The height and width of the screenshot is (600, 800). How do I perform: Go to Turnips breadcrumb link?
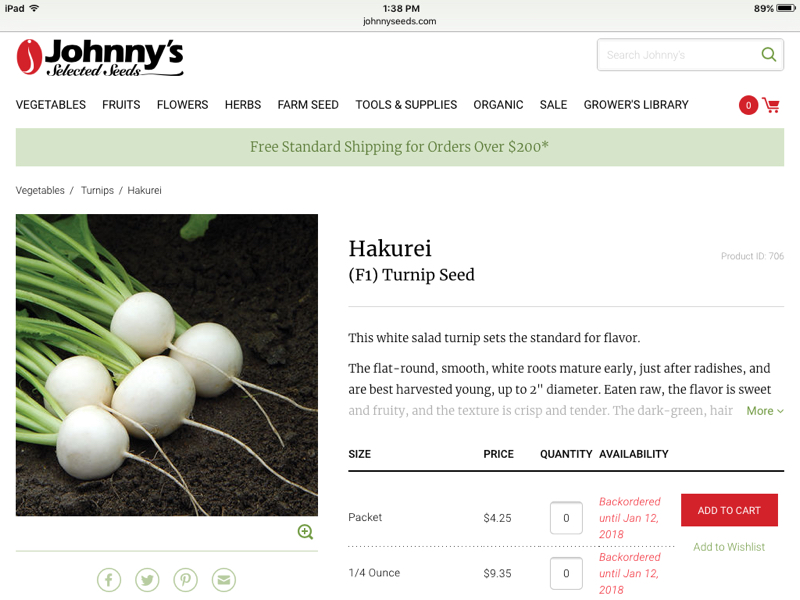[x=97, y=190]
